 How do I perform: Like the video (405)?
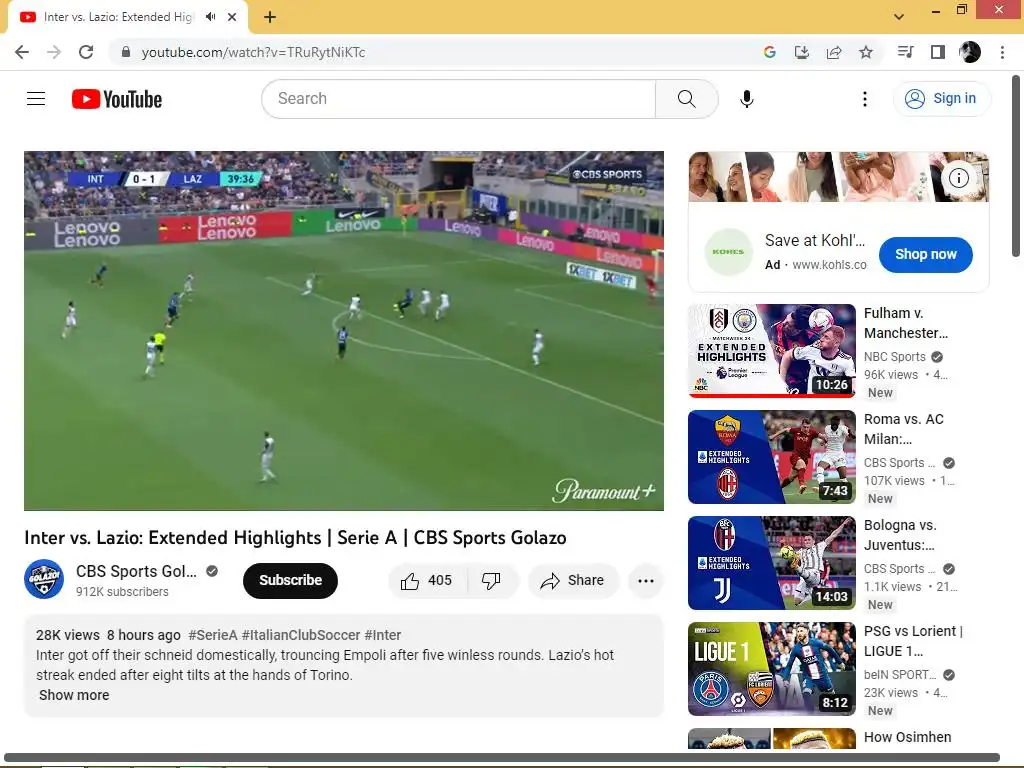coord(427,580)
